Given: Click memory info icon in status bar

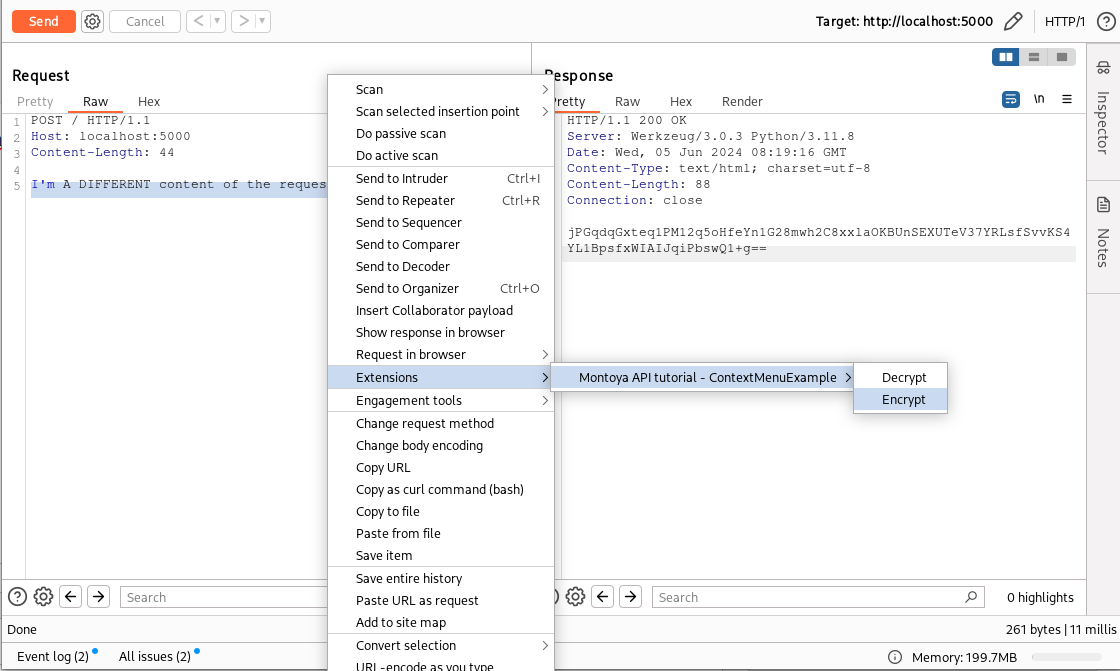Looking at the screenshot, I should pyautogui.click(x=895, y=657).
